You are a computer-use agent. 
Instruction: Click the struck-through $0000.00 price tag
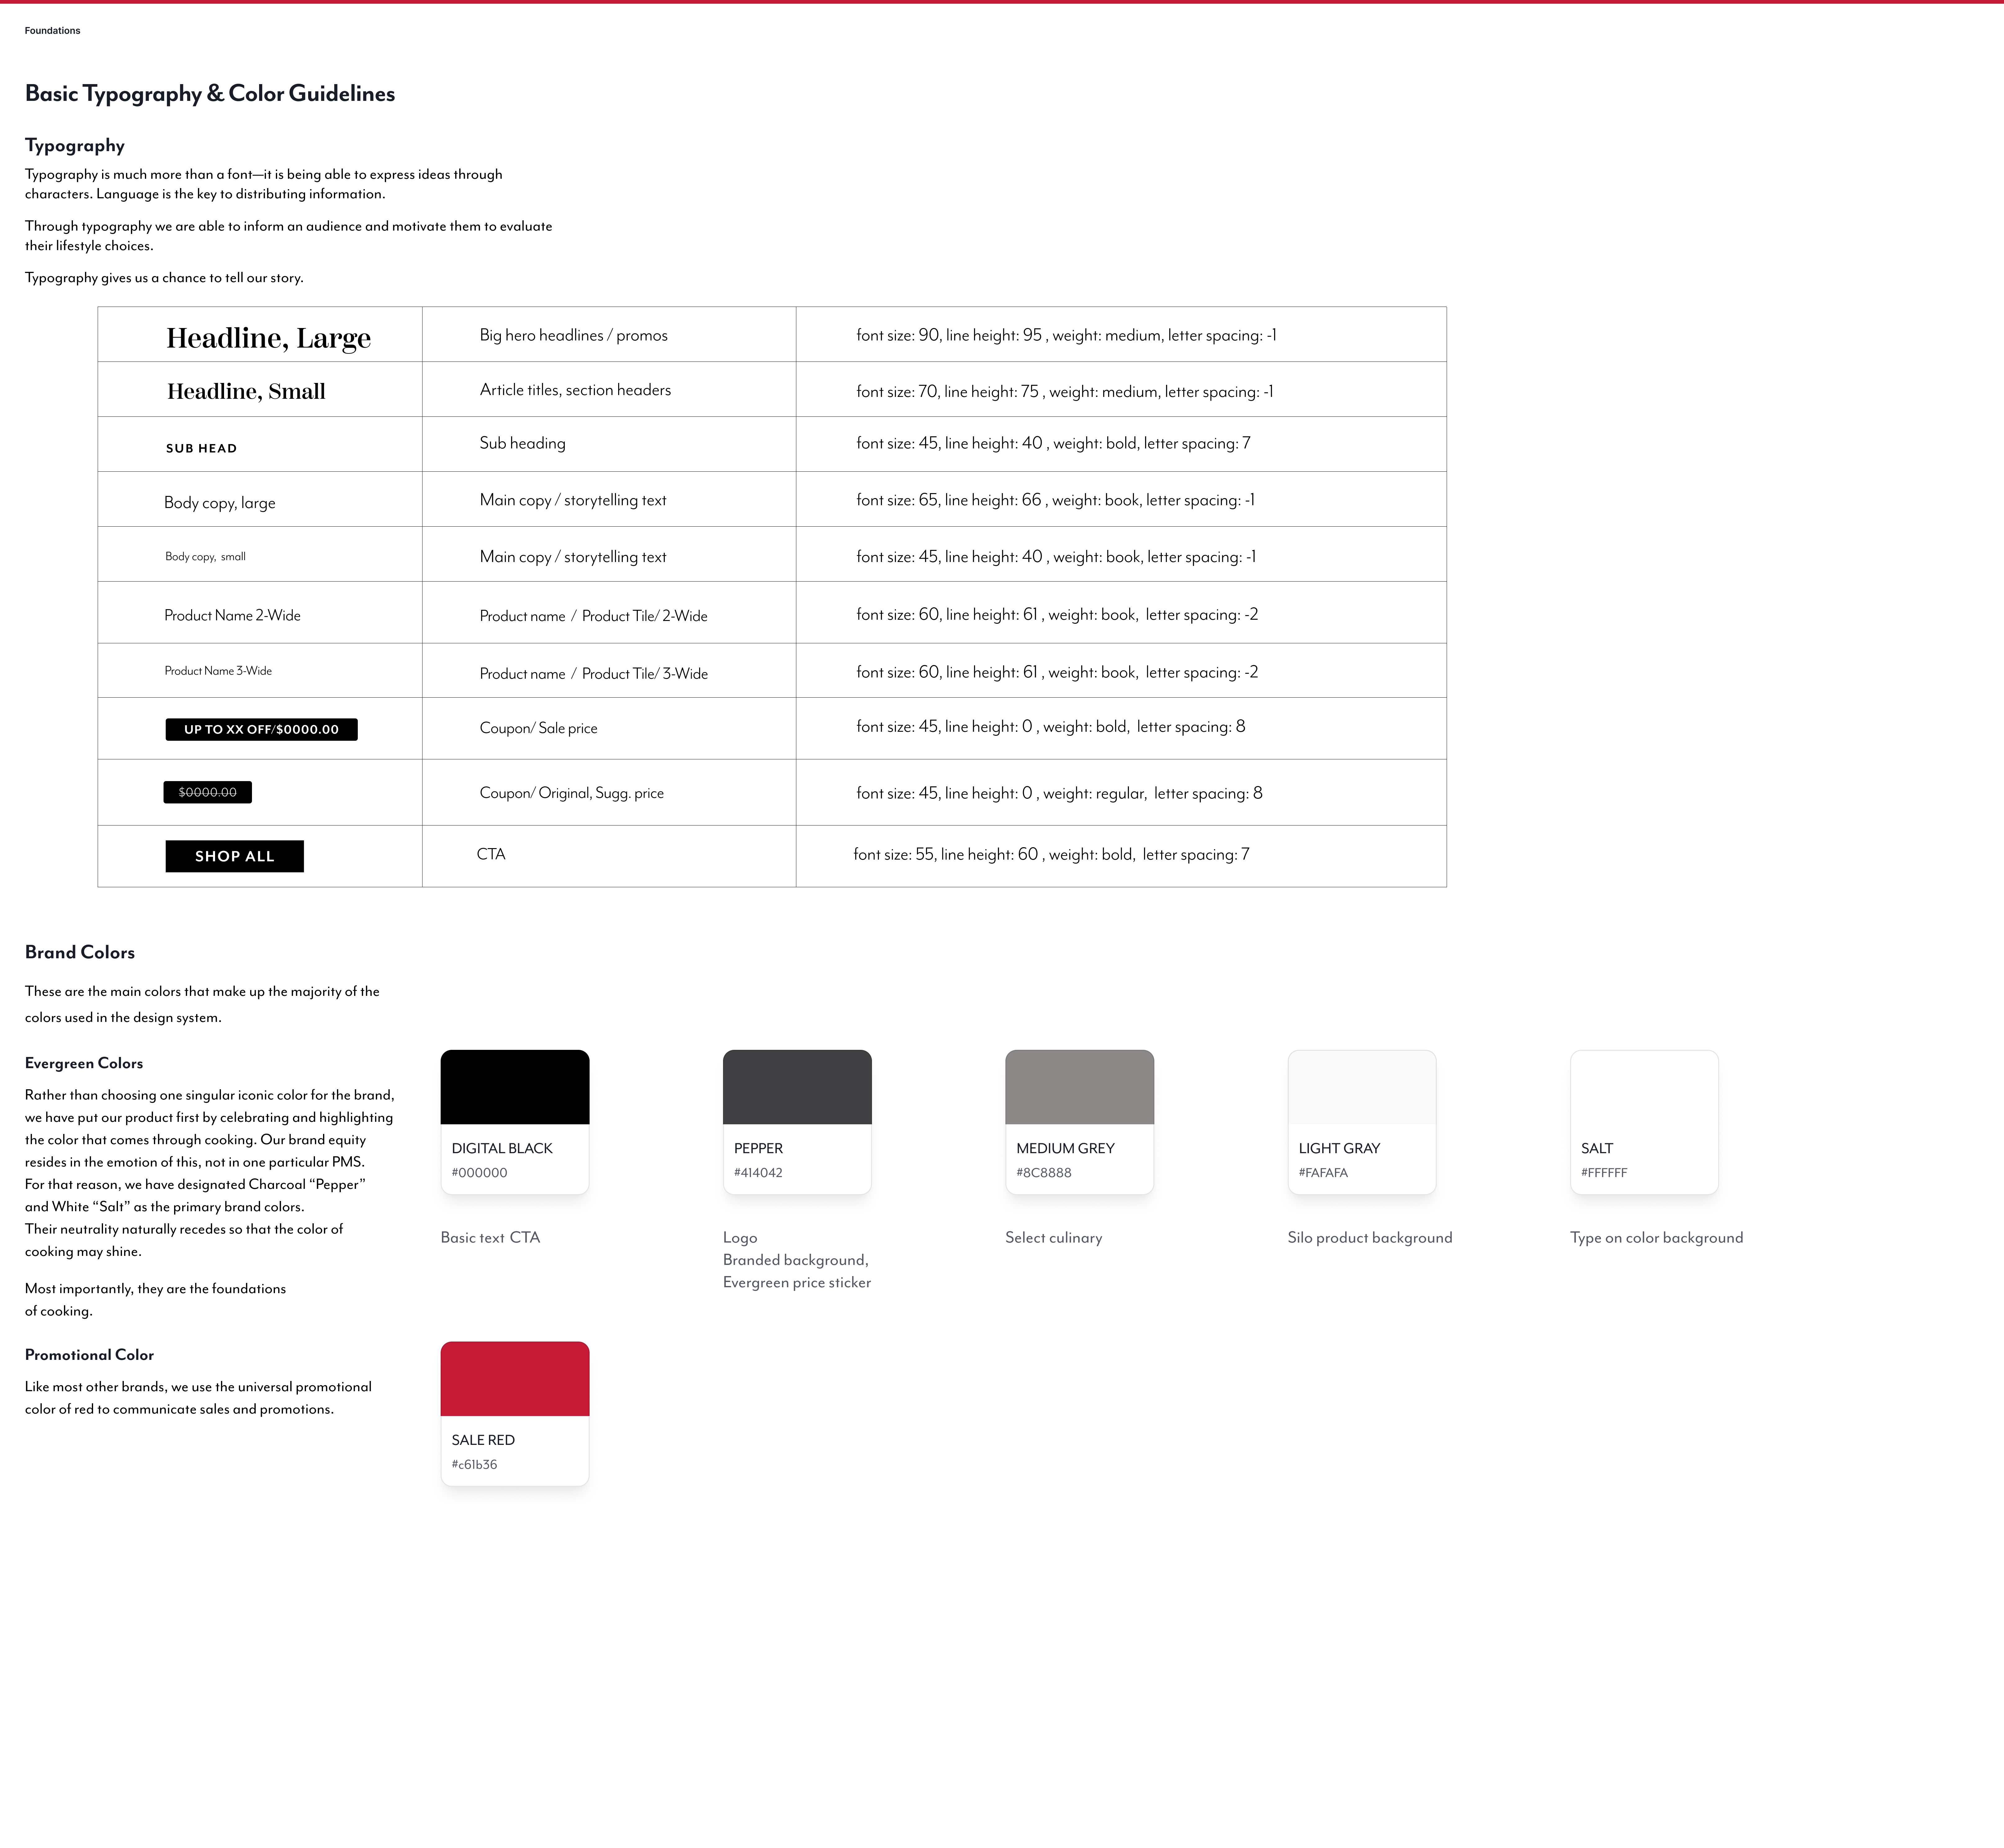coord(207,792)
